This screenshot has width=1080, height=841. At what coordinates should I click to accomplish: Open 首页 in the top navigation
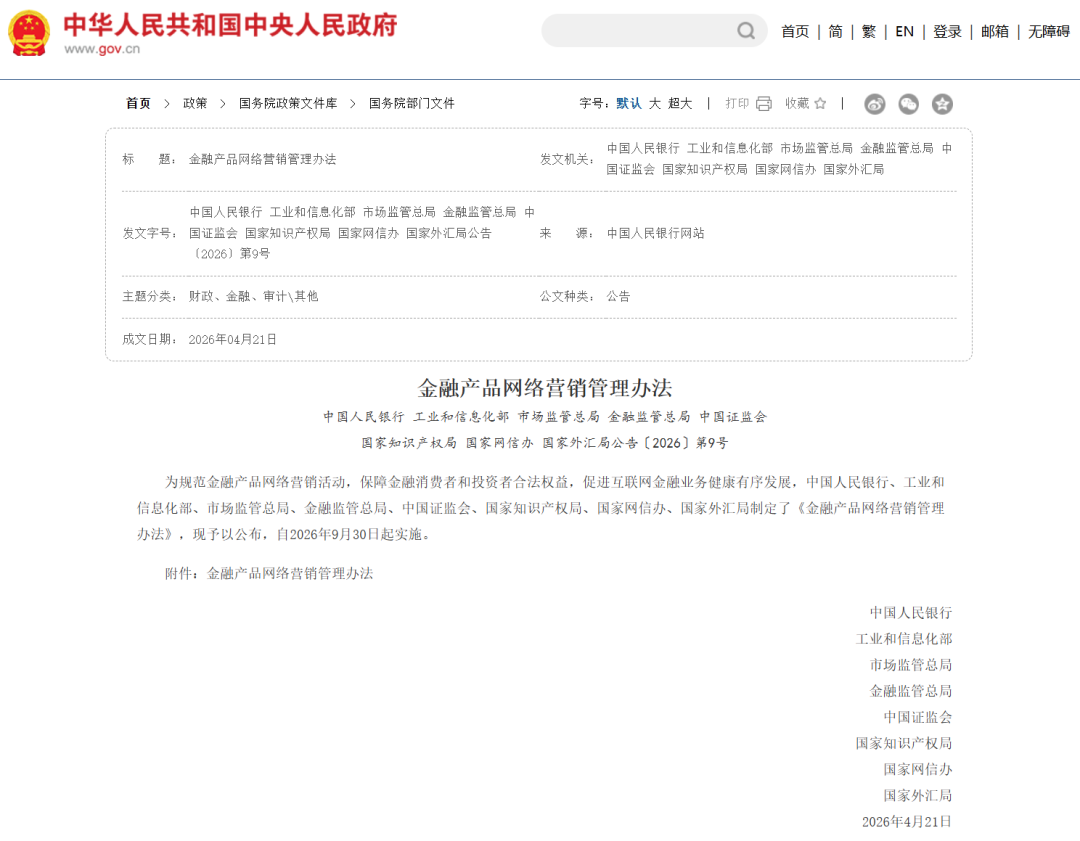(795, 32)
